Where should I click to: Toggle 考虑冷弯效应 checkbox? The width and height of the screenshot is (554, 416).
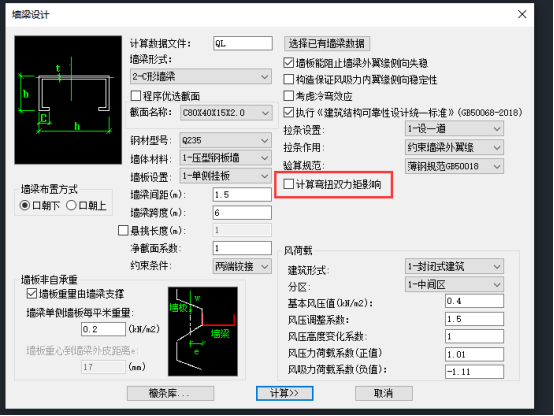coord(289,96)
